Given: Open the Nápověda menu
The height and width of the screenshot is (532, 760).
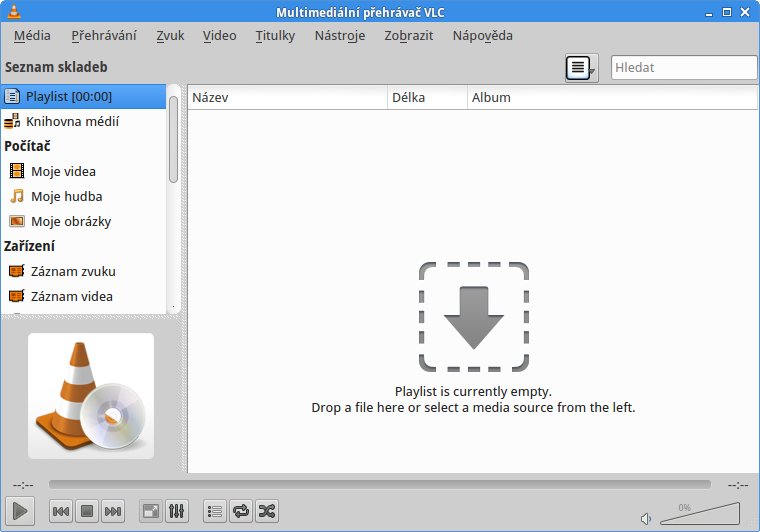Looking at the screenshot, I should (x=482, y=36).
